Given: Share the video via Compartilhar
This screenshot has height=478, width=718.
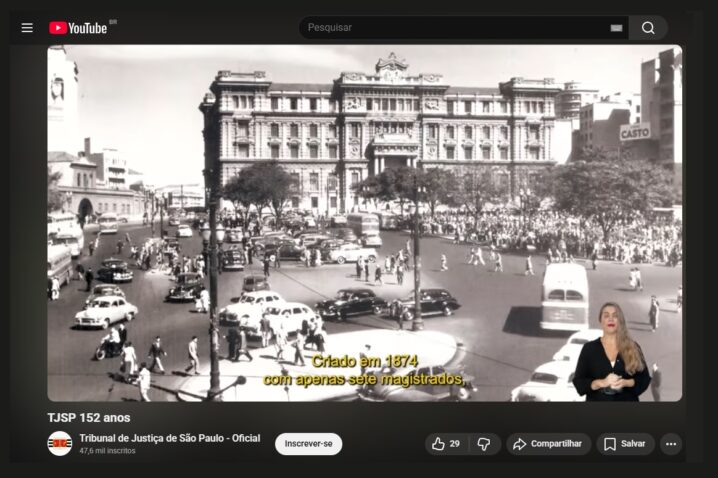Looking at the screenshot, I should [x=548, y=444].
